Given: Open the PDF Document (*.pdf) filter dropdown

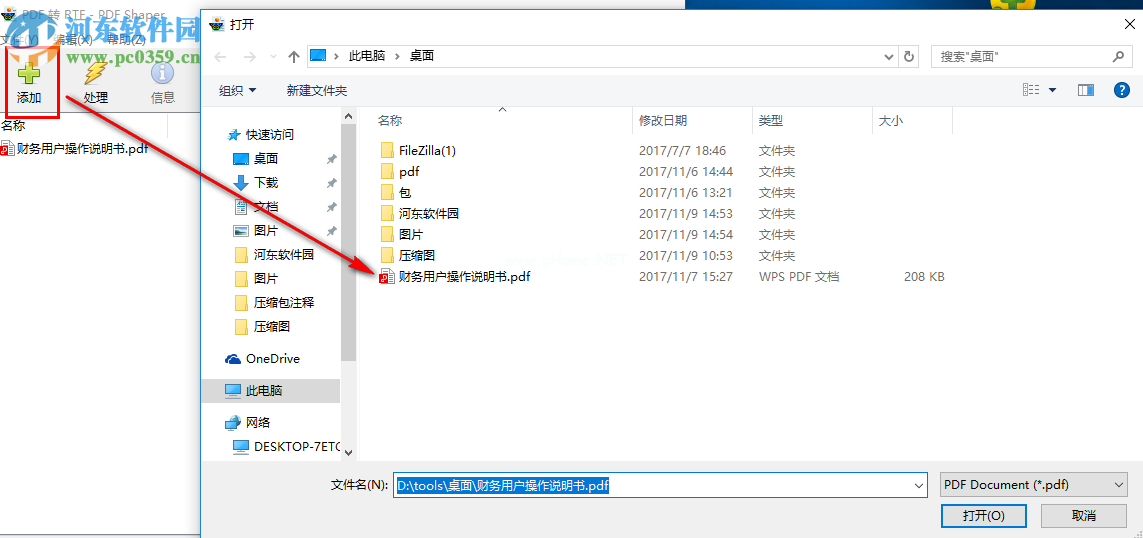Looking at the screenshot, I should tap(1033, 486).
